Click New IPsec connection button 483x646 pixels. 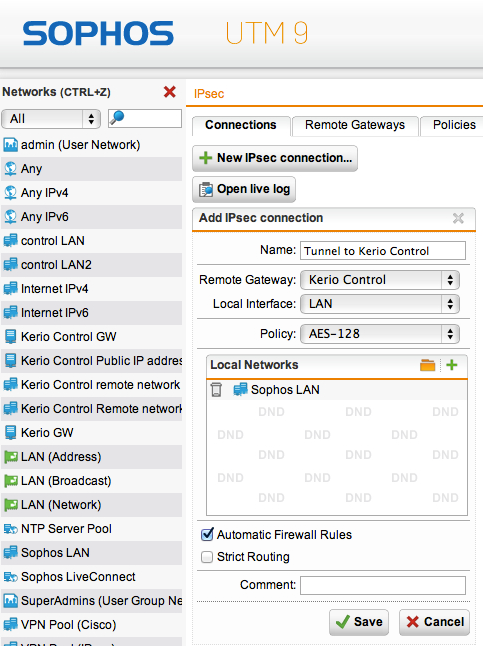(275, 158)
